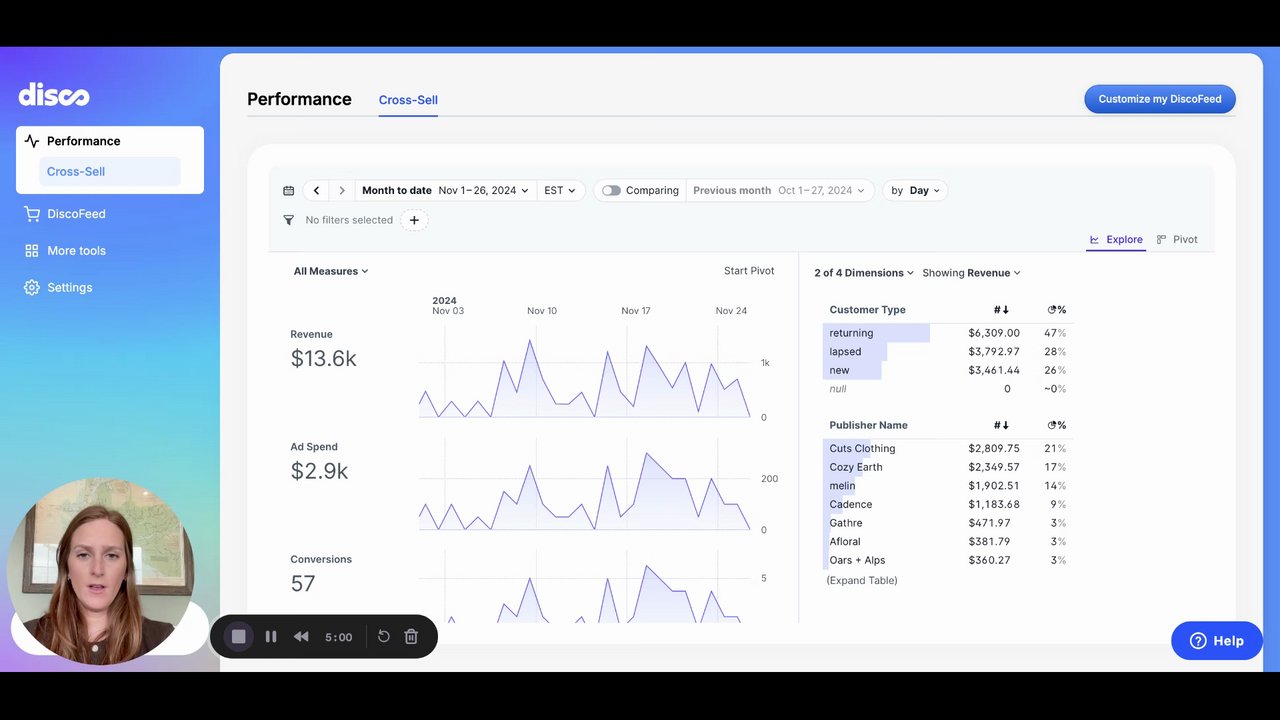Select the new customer type row
This screenshot has height=720, width=1280.
pyautogui.click(x=947, y=370)
